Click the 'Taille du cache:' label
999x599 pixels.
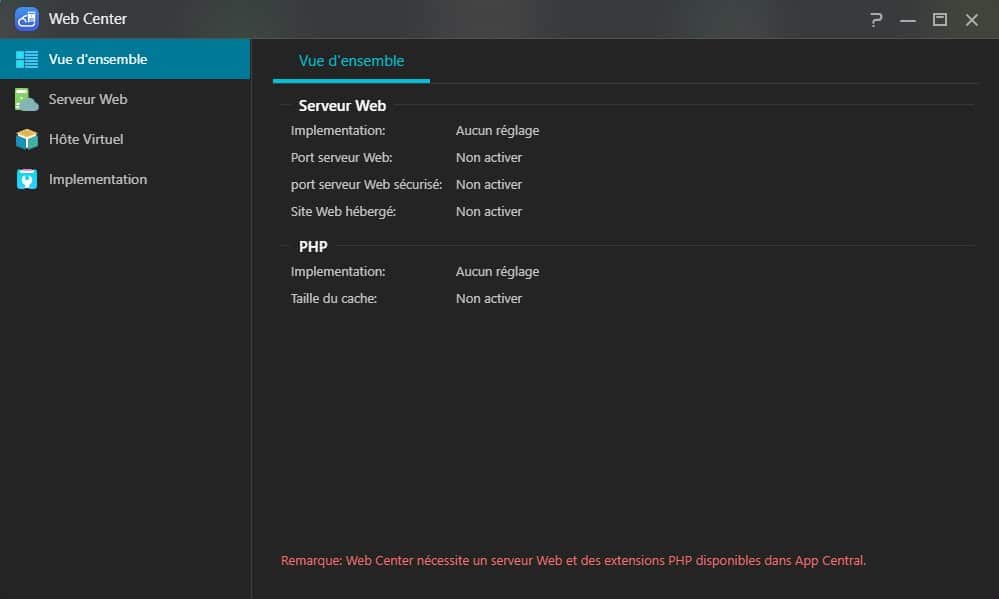click(x=334, y=298)
